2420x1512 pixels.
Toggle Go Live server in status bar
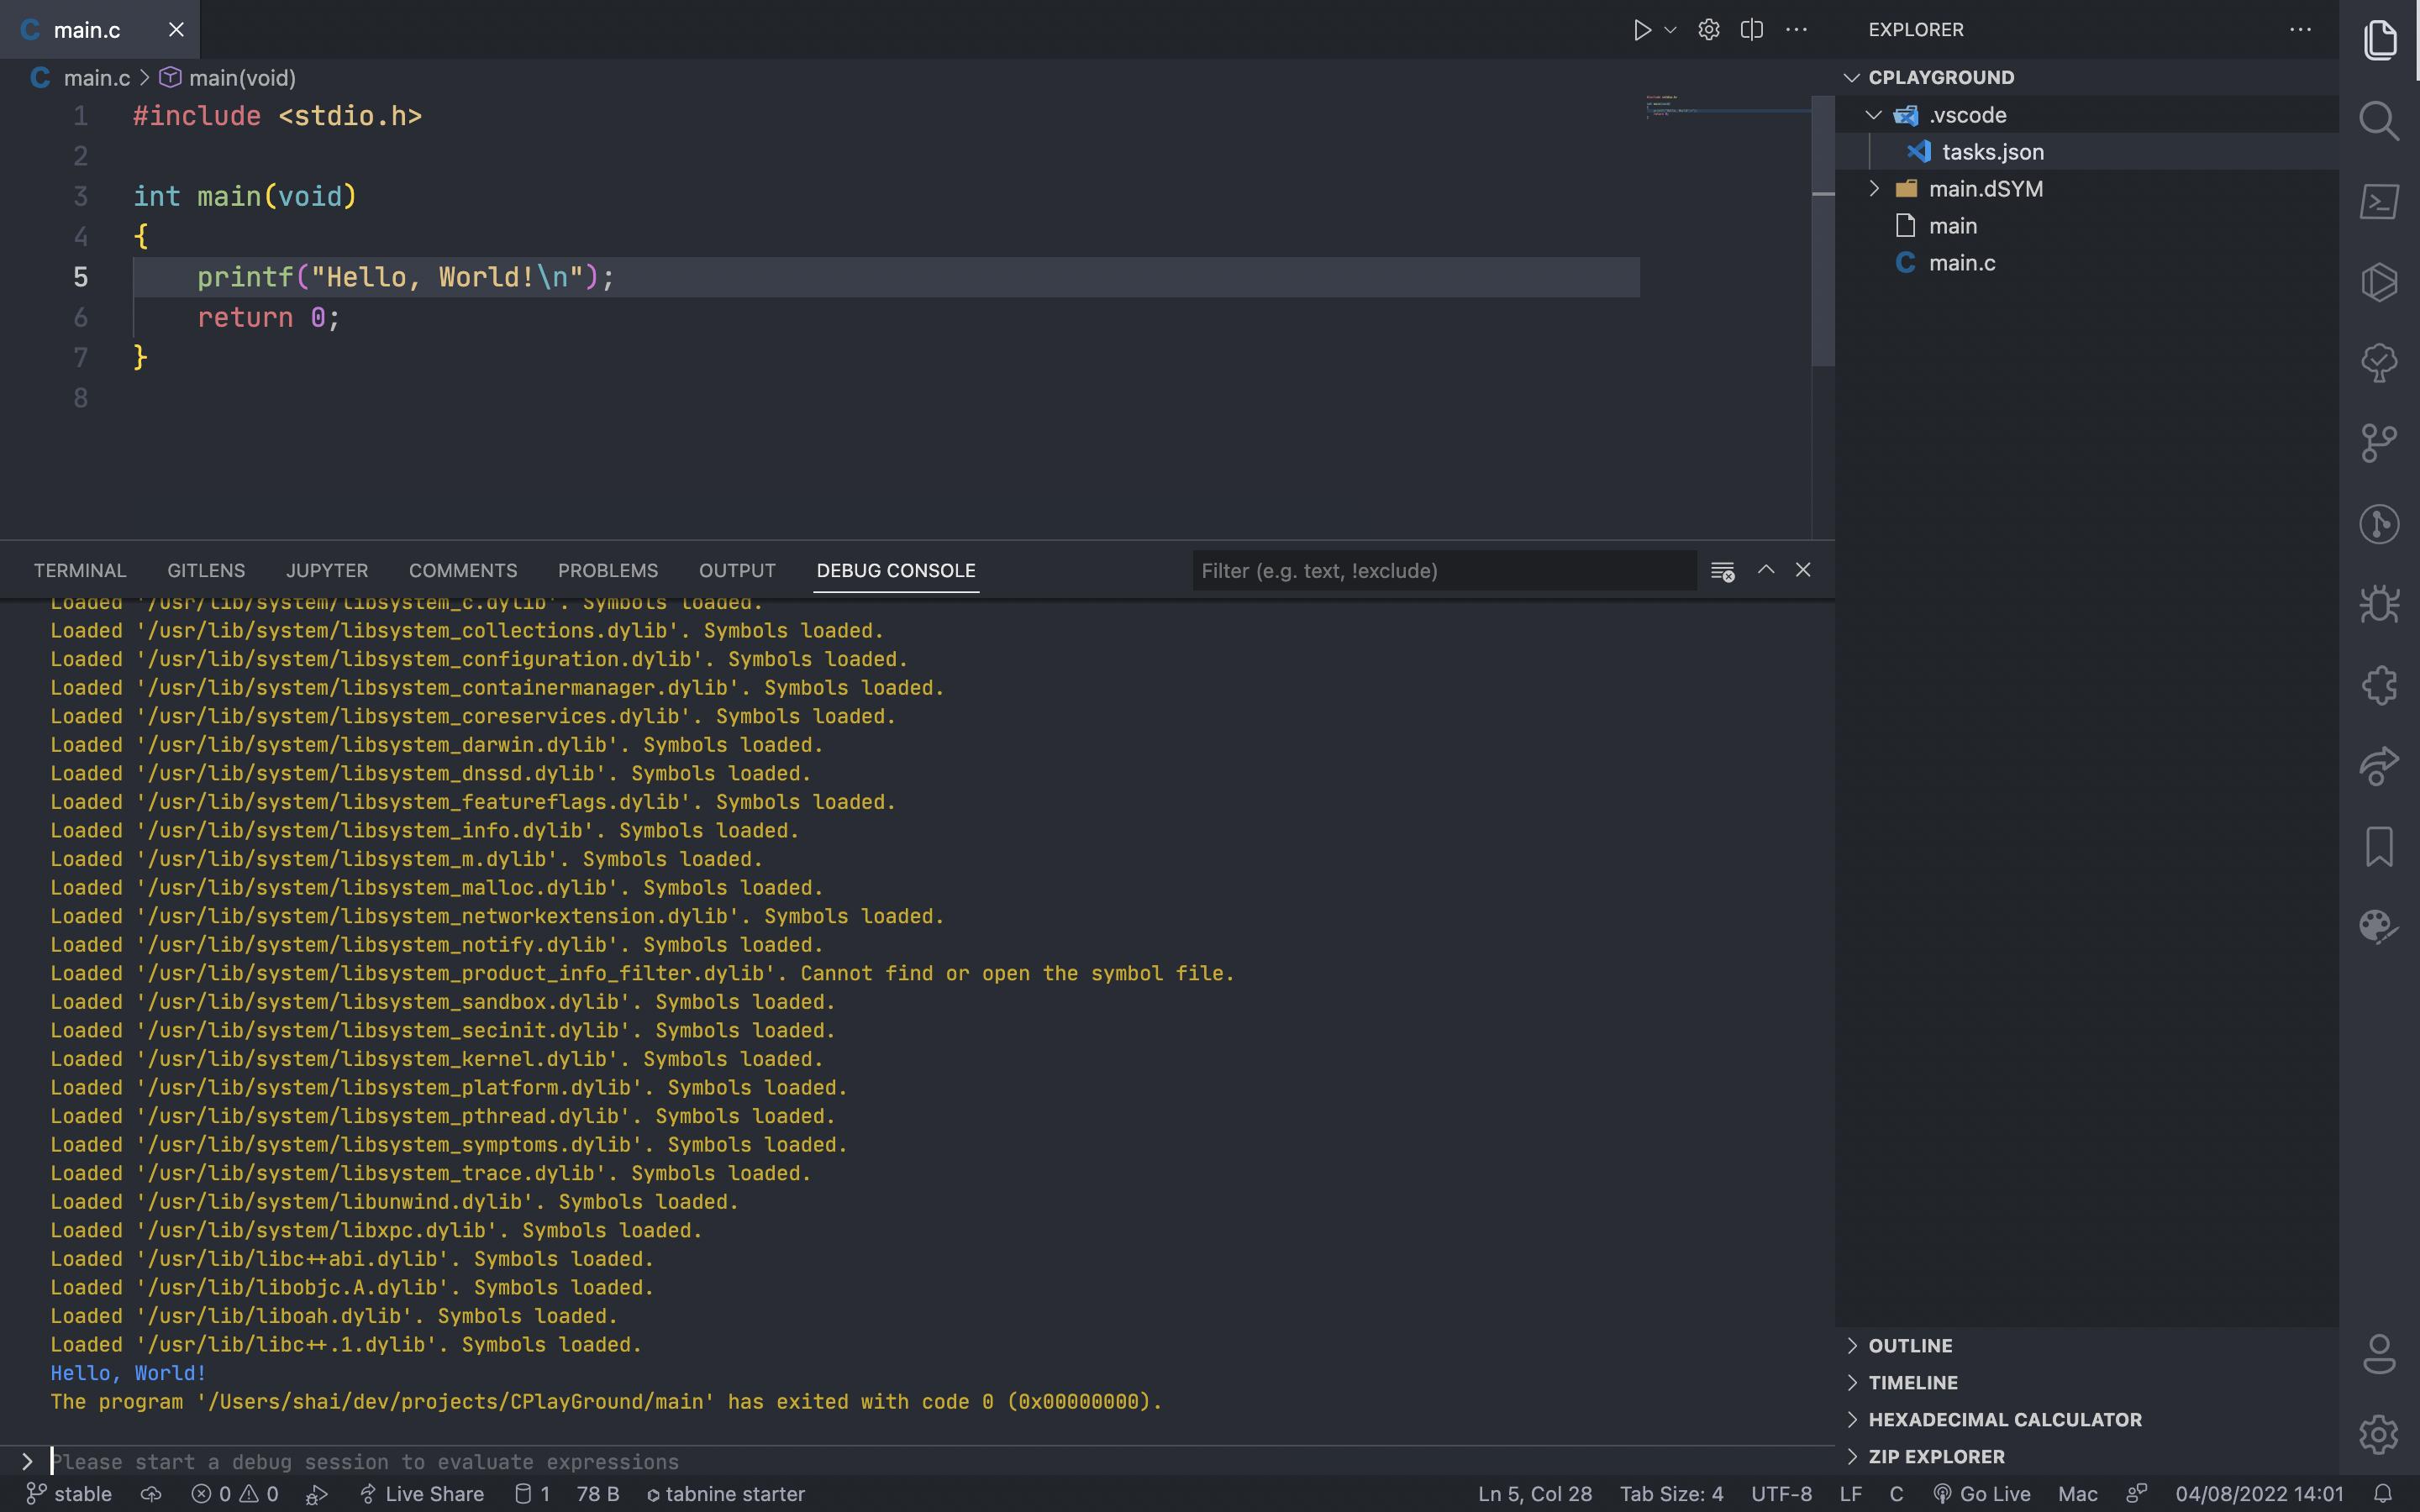pos(1982,1494)
